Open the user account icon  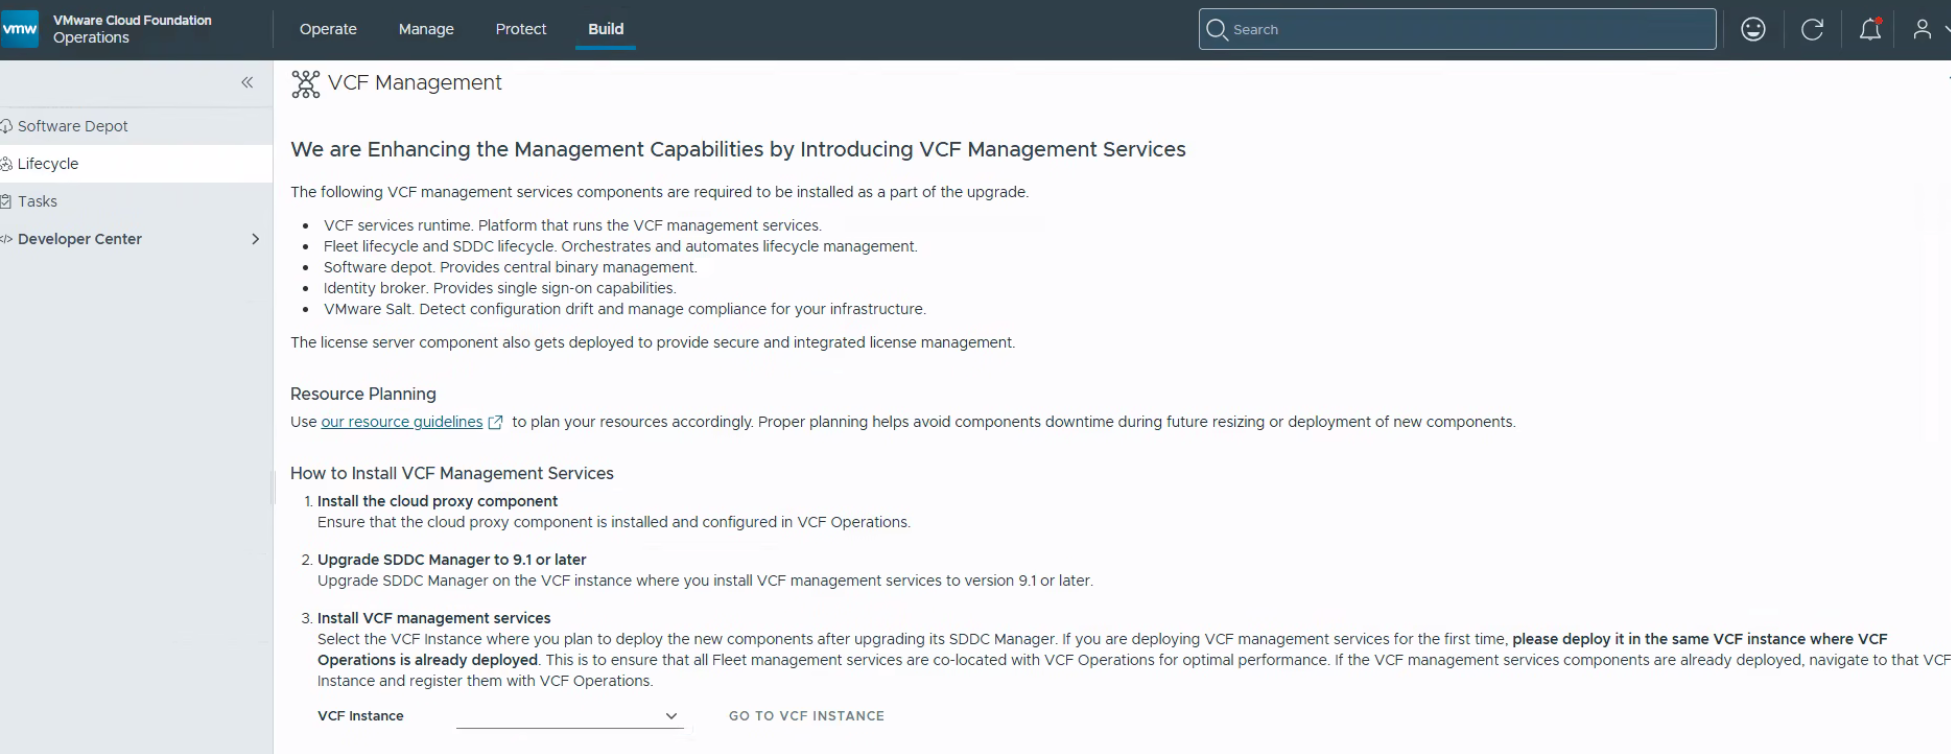point(1922,29)
